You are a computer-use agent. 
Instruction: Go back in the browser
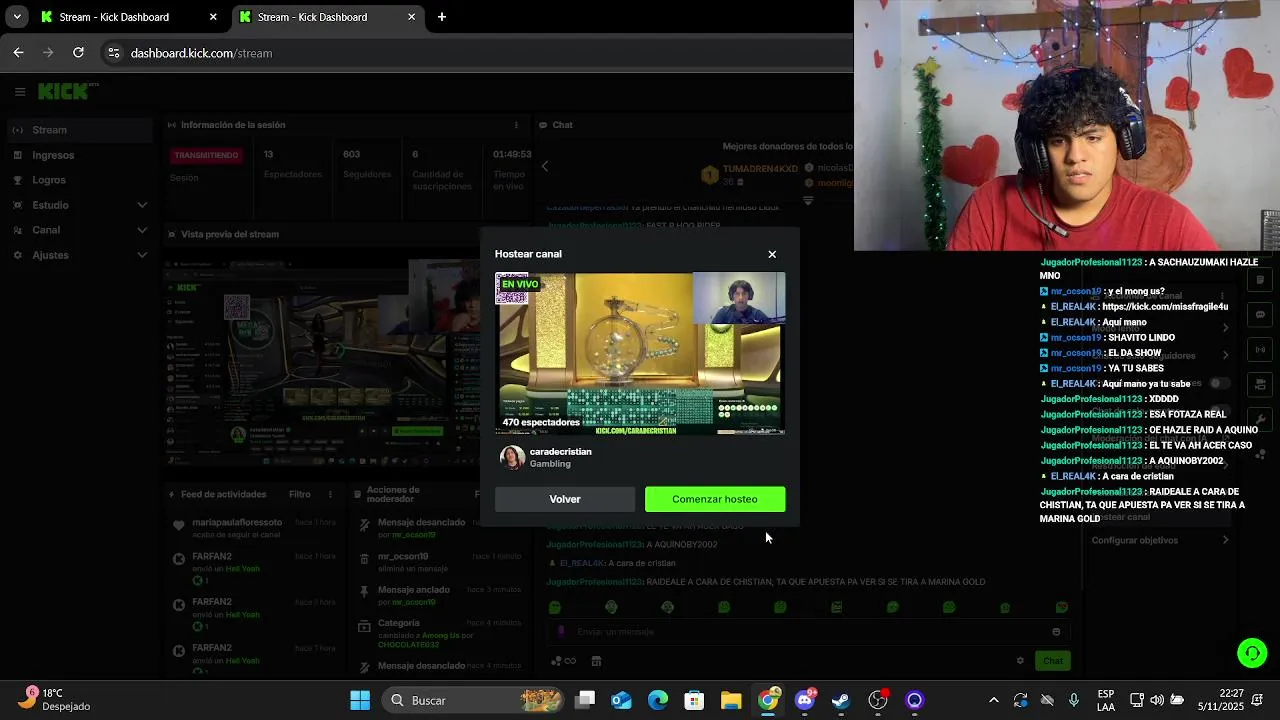tap(19, 53)
